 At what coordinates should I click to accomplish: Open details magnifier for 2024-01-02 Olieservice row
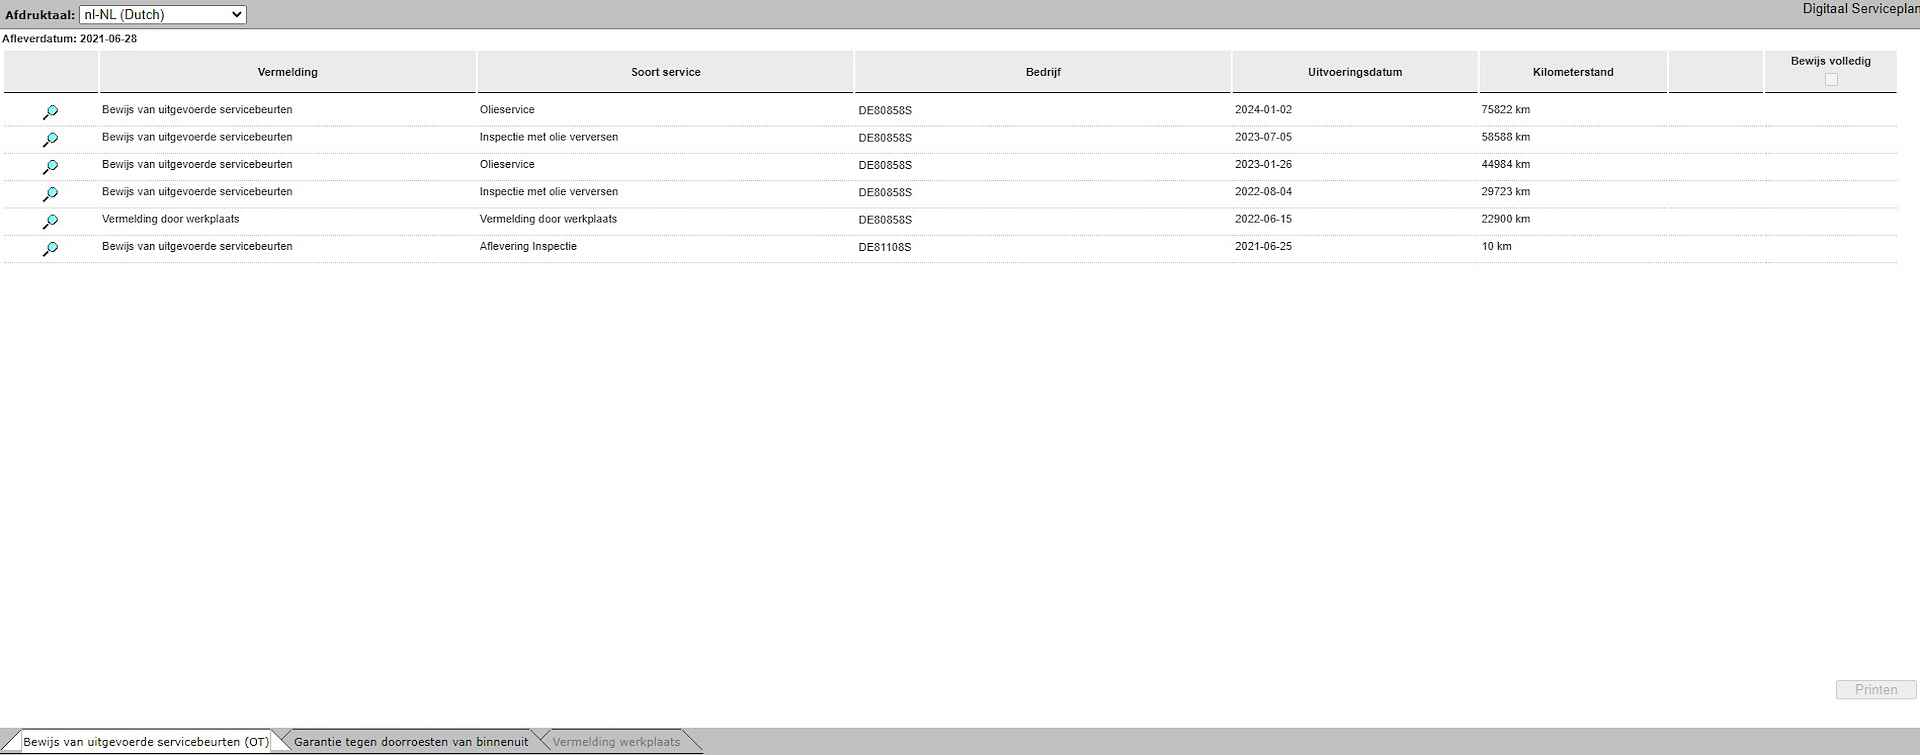tap(50, 112)
